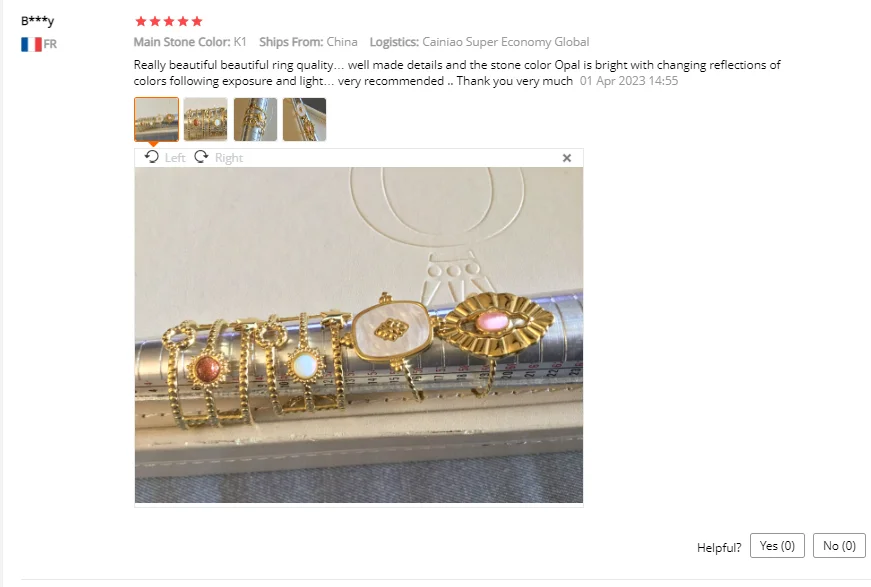Open the second review photo thumbnail
871x587 pixels.
(x=206, y=119)
